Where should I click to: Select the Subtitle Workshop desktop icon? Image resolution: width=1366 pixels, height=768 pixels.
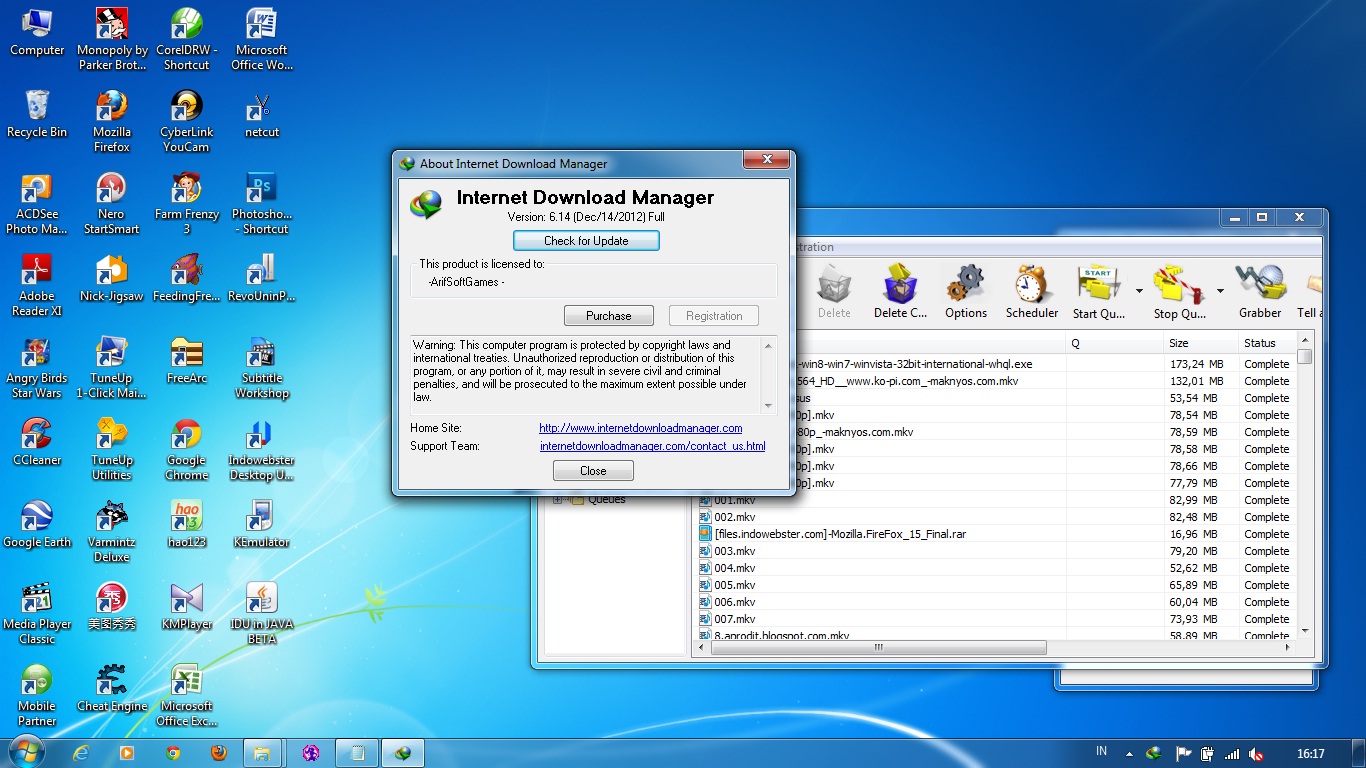pyautogui.click(x=262, y=367)
